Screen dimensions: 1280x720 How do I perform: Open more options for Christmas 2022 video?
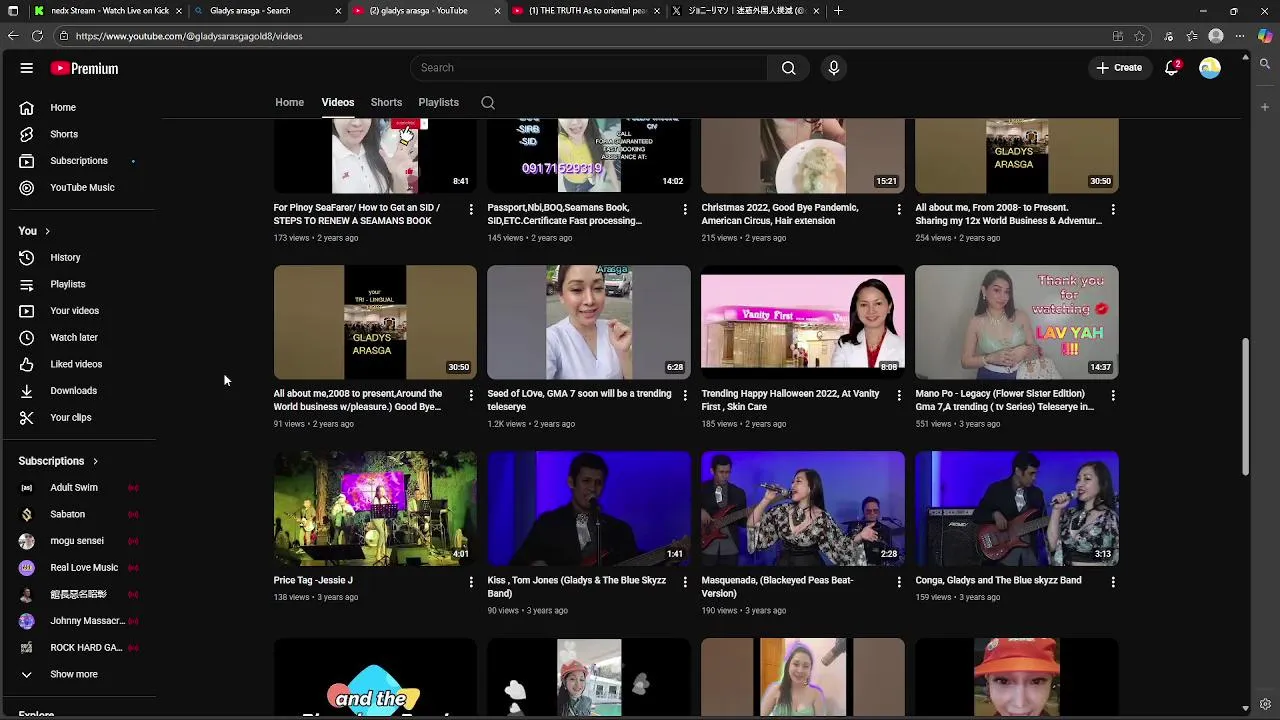point(899,209)
